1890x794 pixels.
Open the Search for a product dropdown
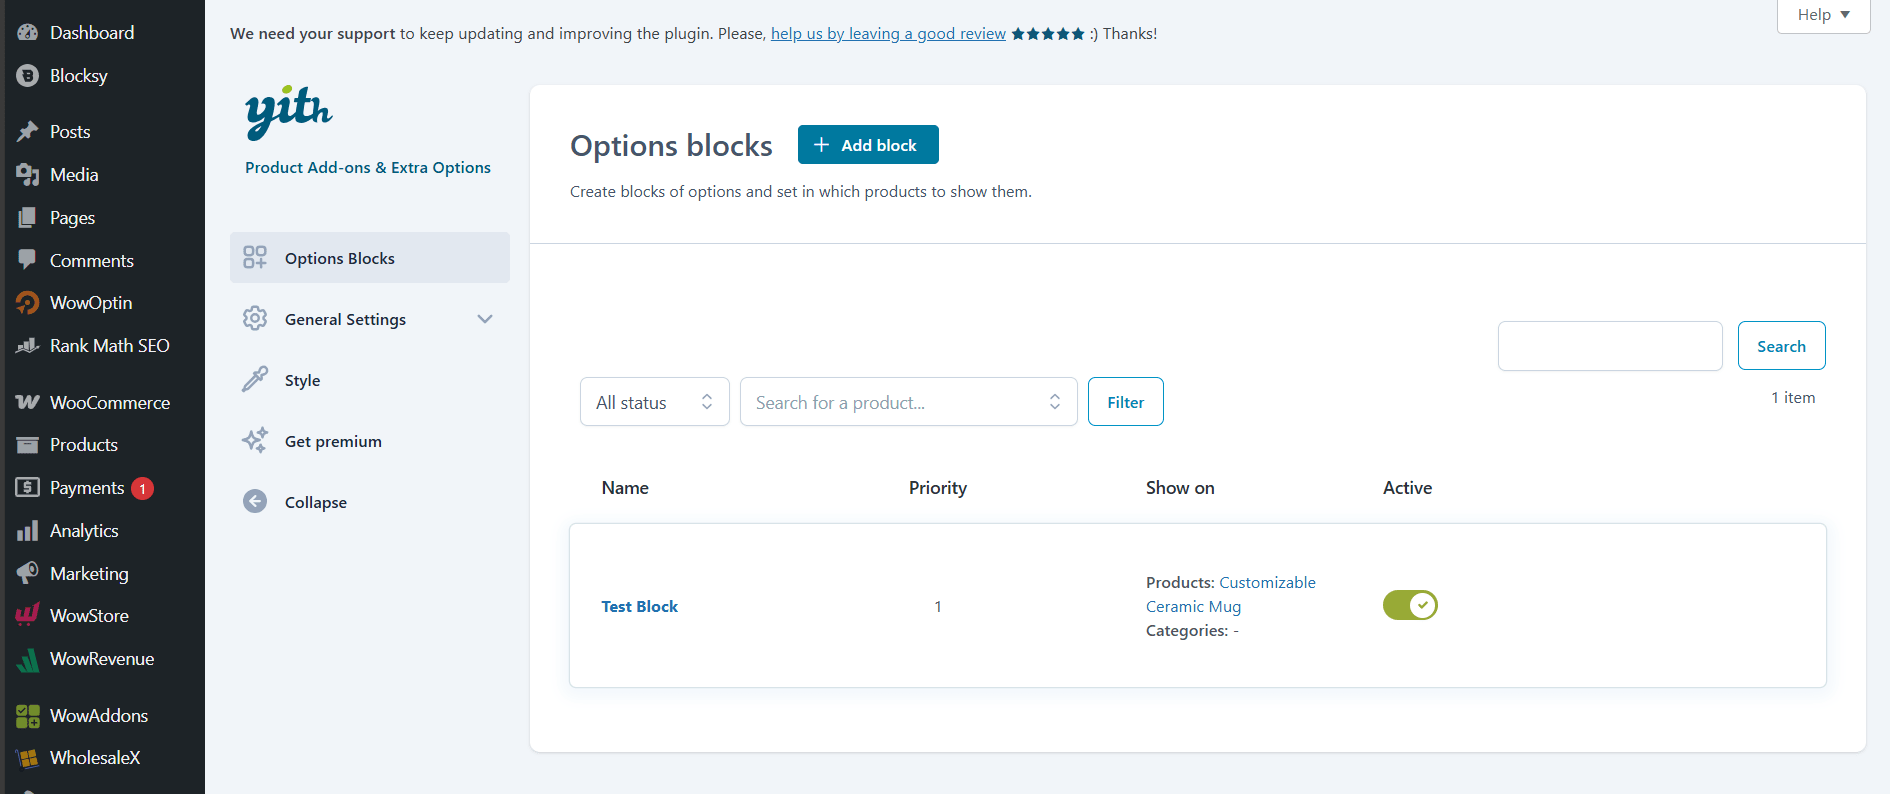click(909, 402)
